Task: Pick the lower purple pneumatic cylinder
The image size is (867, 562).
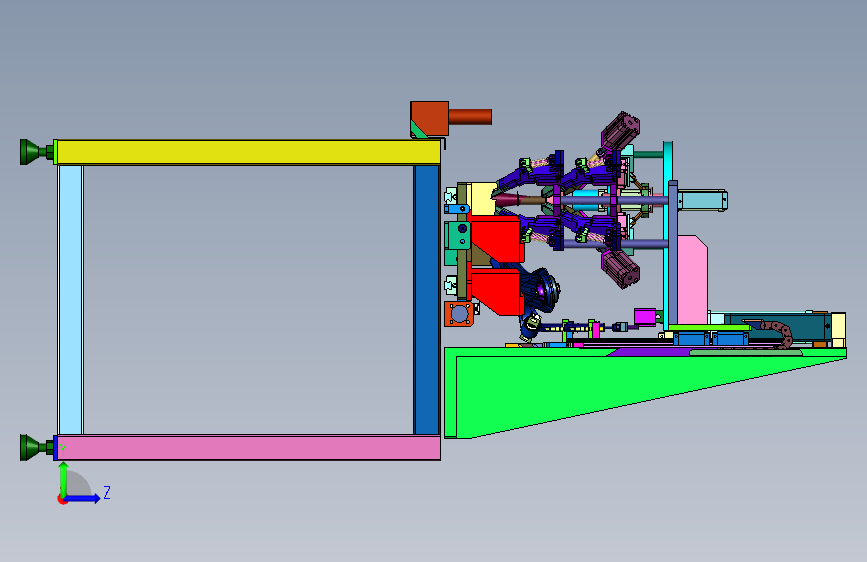Action: click(620, 269)
